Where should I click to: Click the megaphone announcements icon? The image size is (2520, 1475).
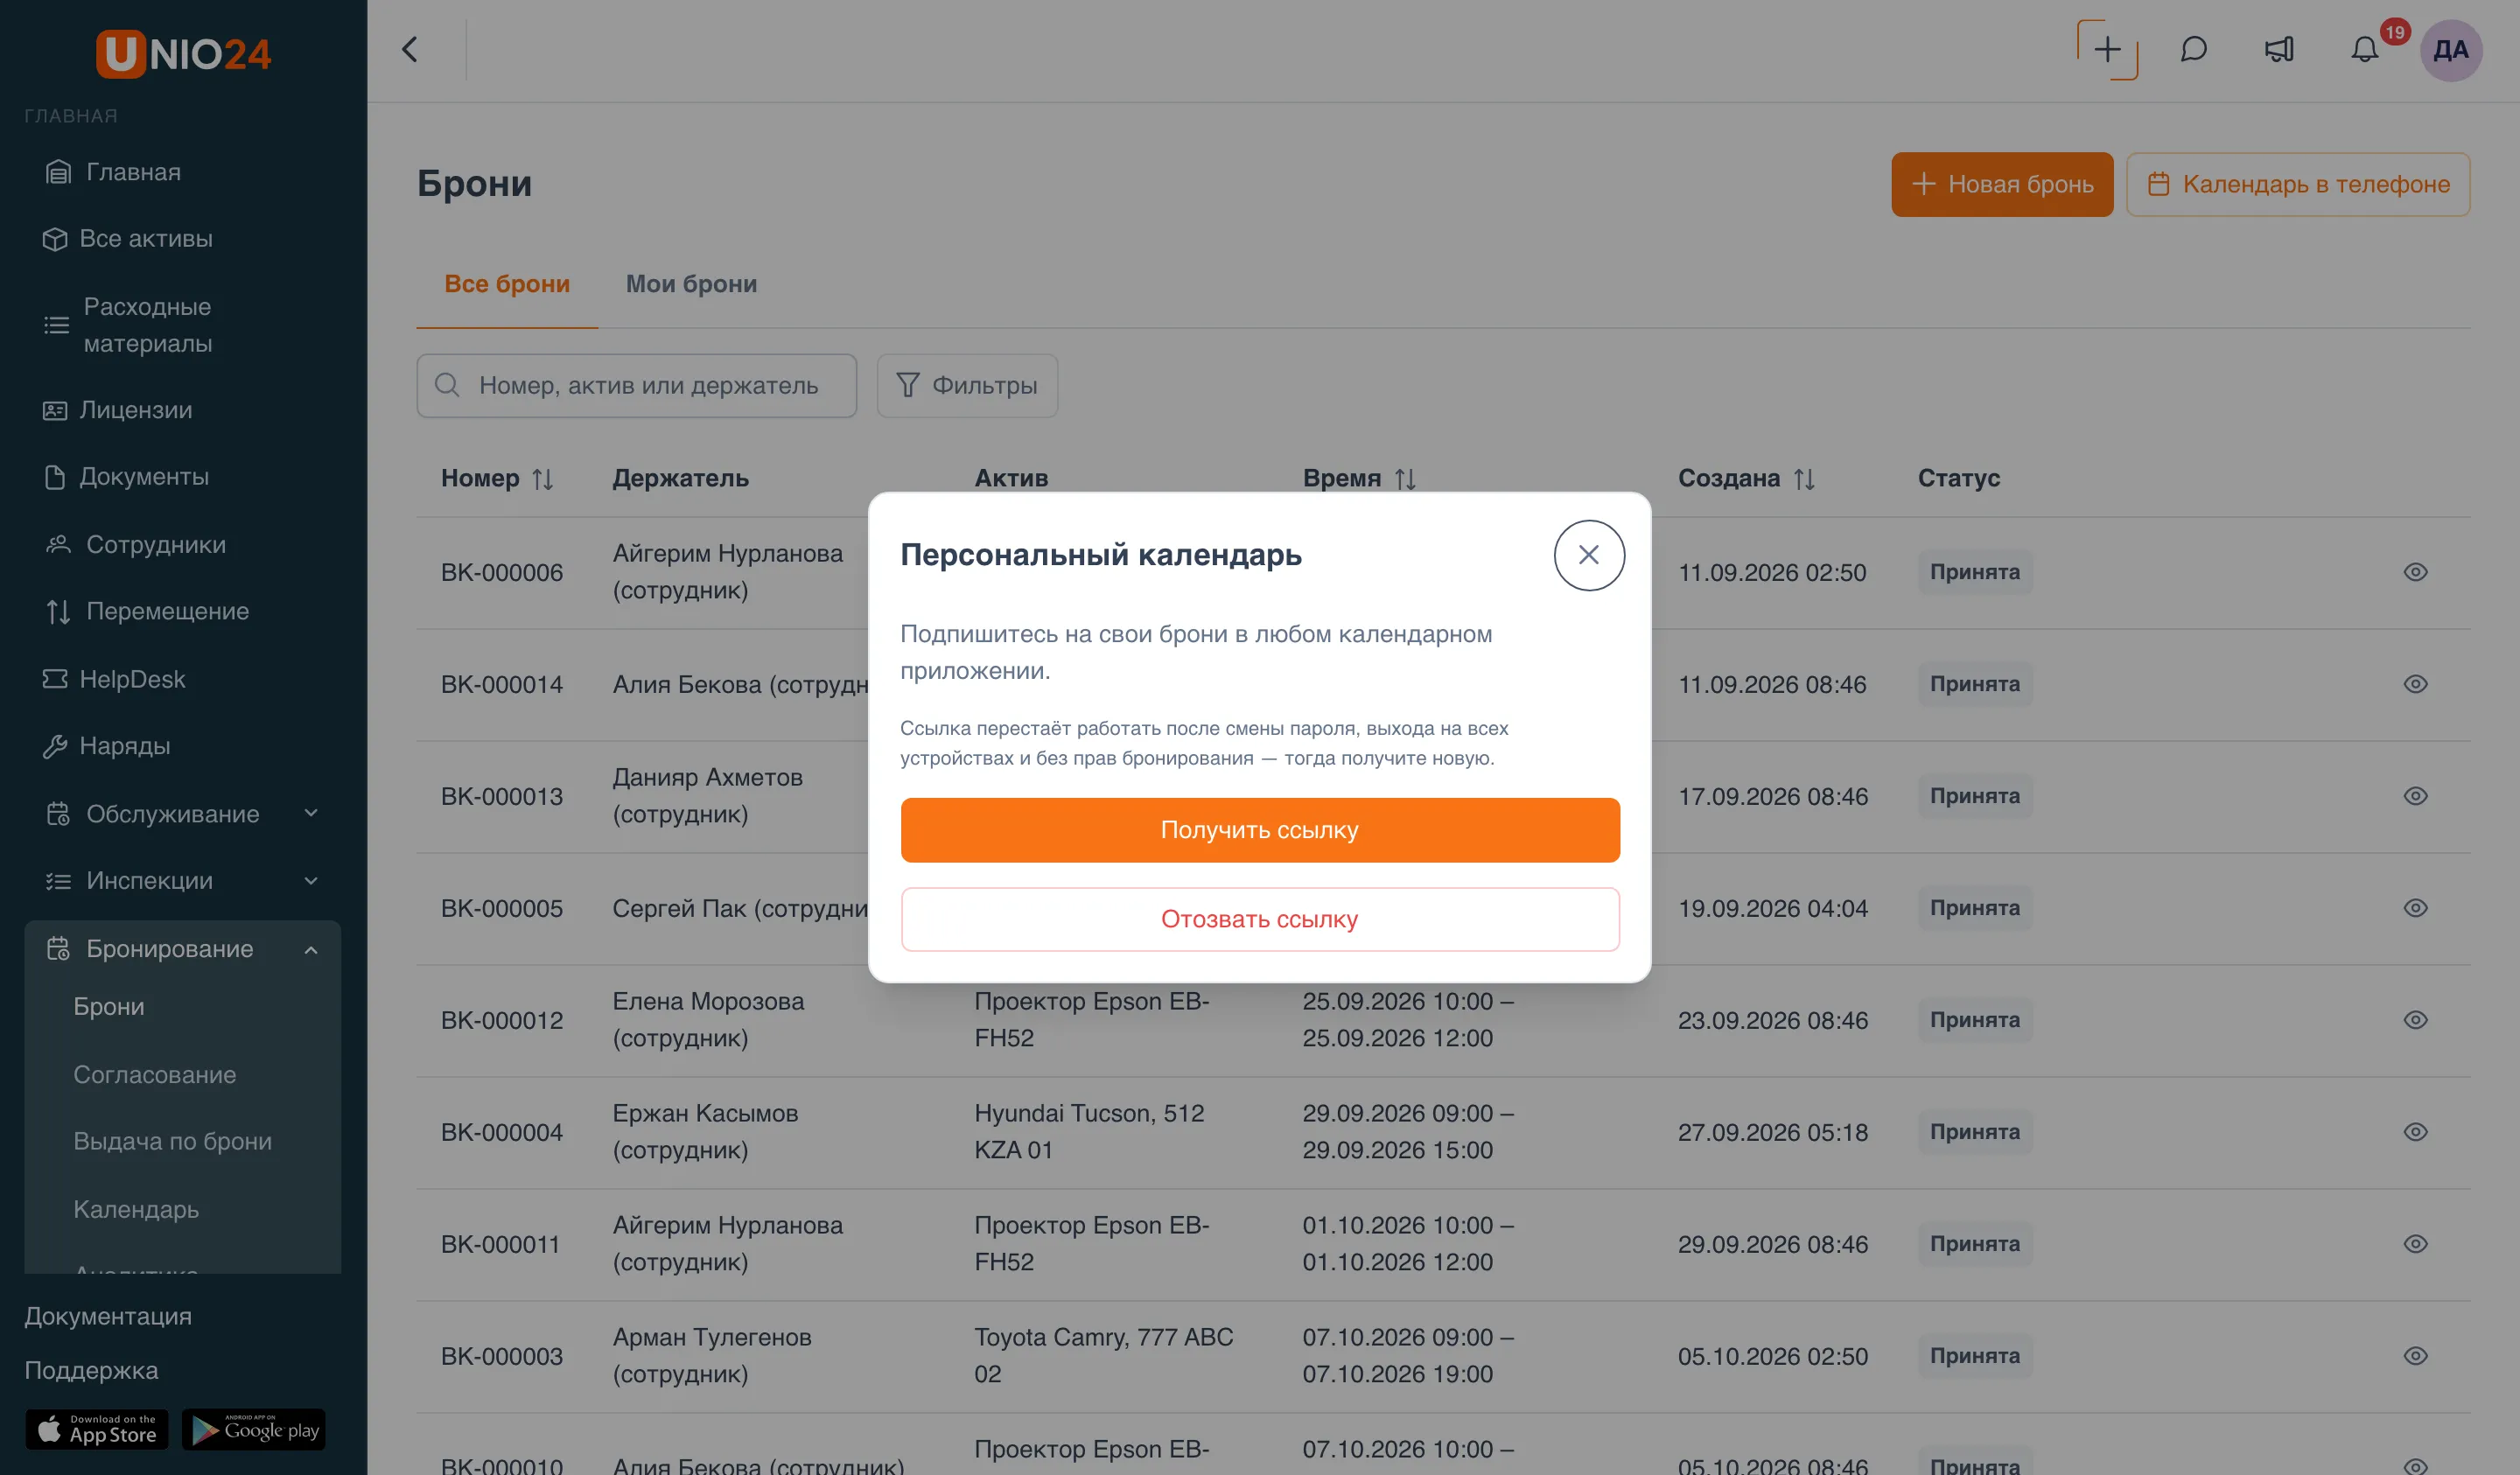[2279, 50]
